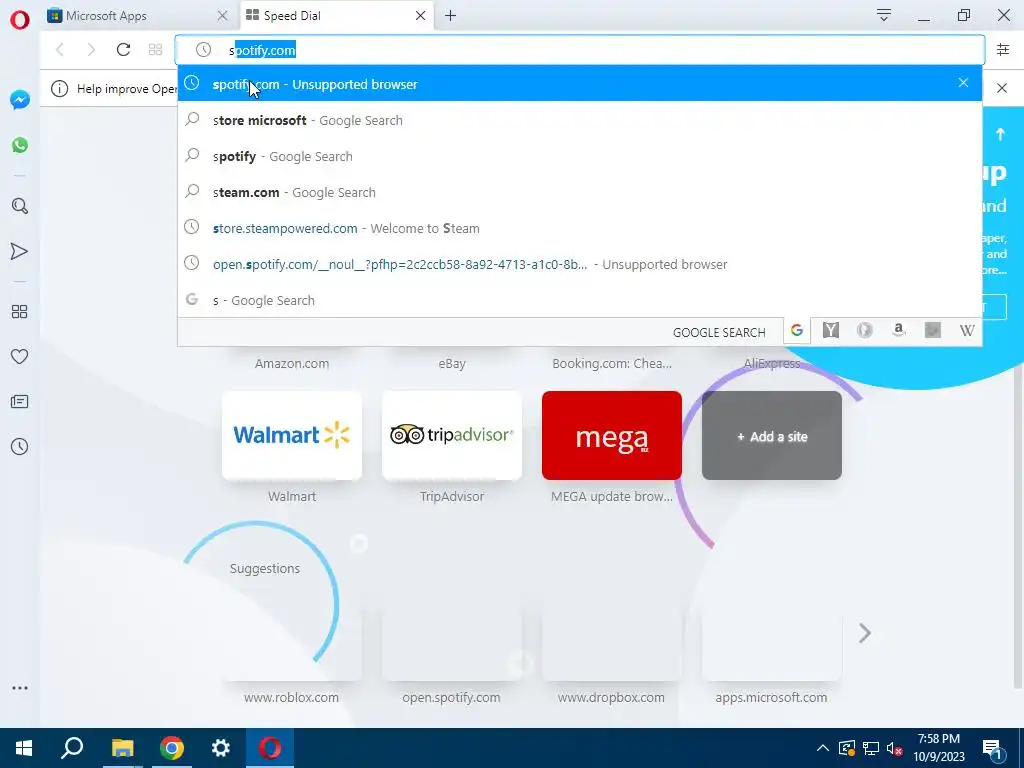Open www.dropbox.com suggestion tile
This screenshot has height=768, width=1024.
pyautogui.click(x=612, y=647)
